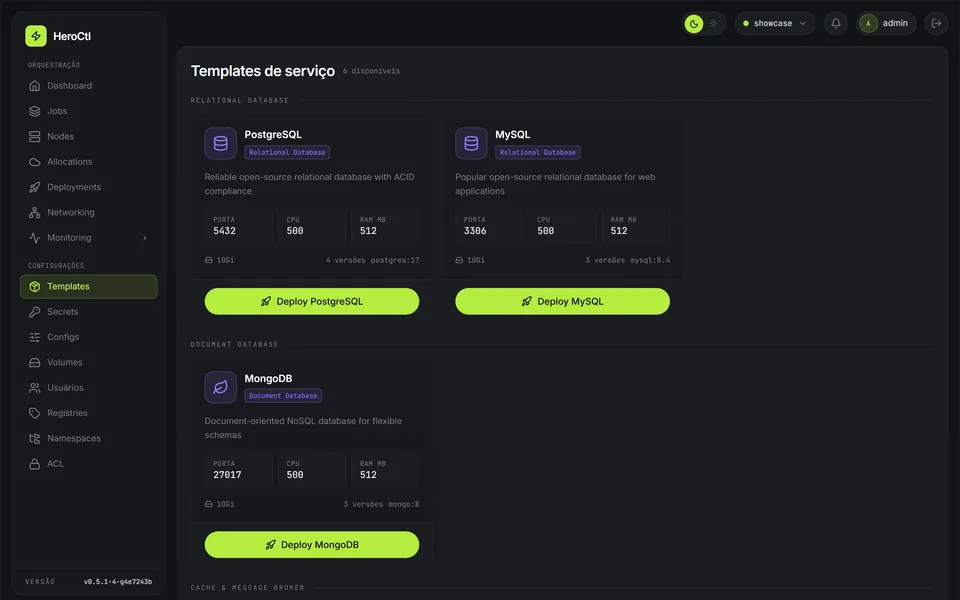Viewport: 960px width, 600px height.
Task: Open the ACL menu item
Action: point(89,463)
